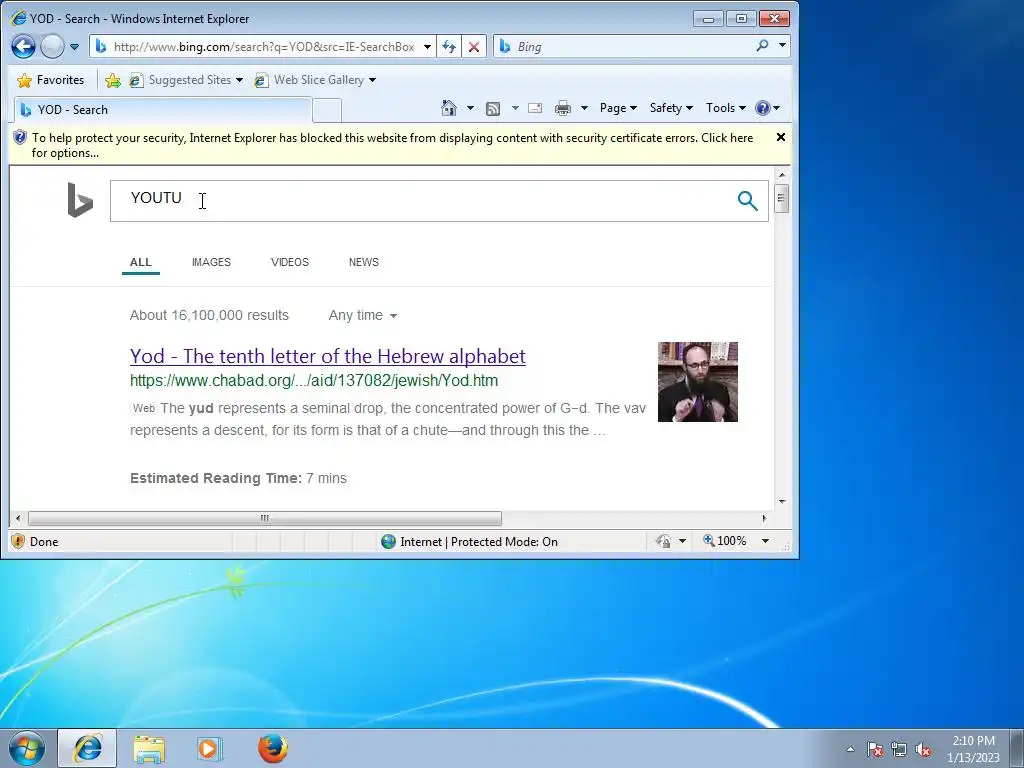
Task: Launch Firefox from the taskbar
Action: [272, 748]
